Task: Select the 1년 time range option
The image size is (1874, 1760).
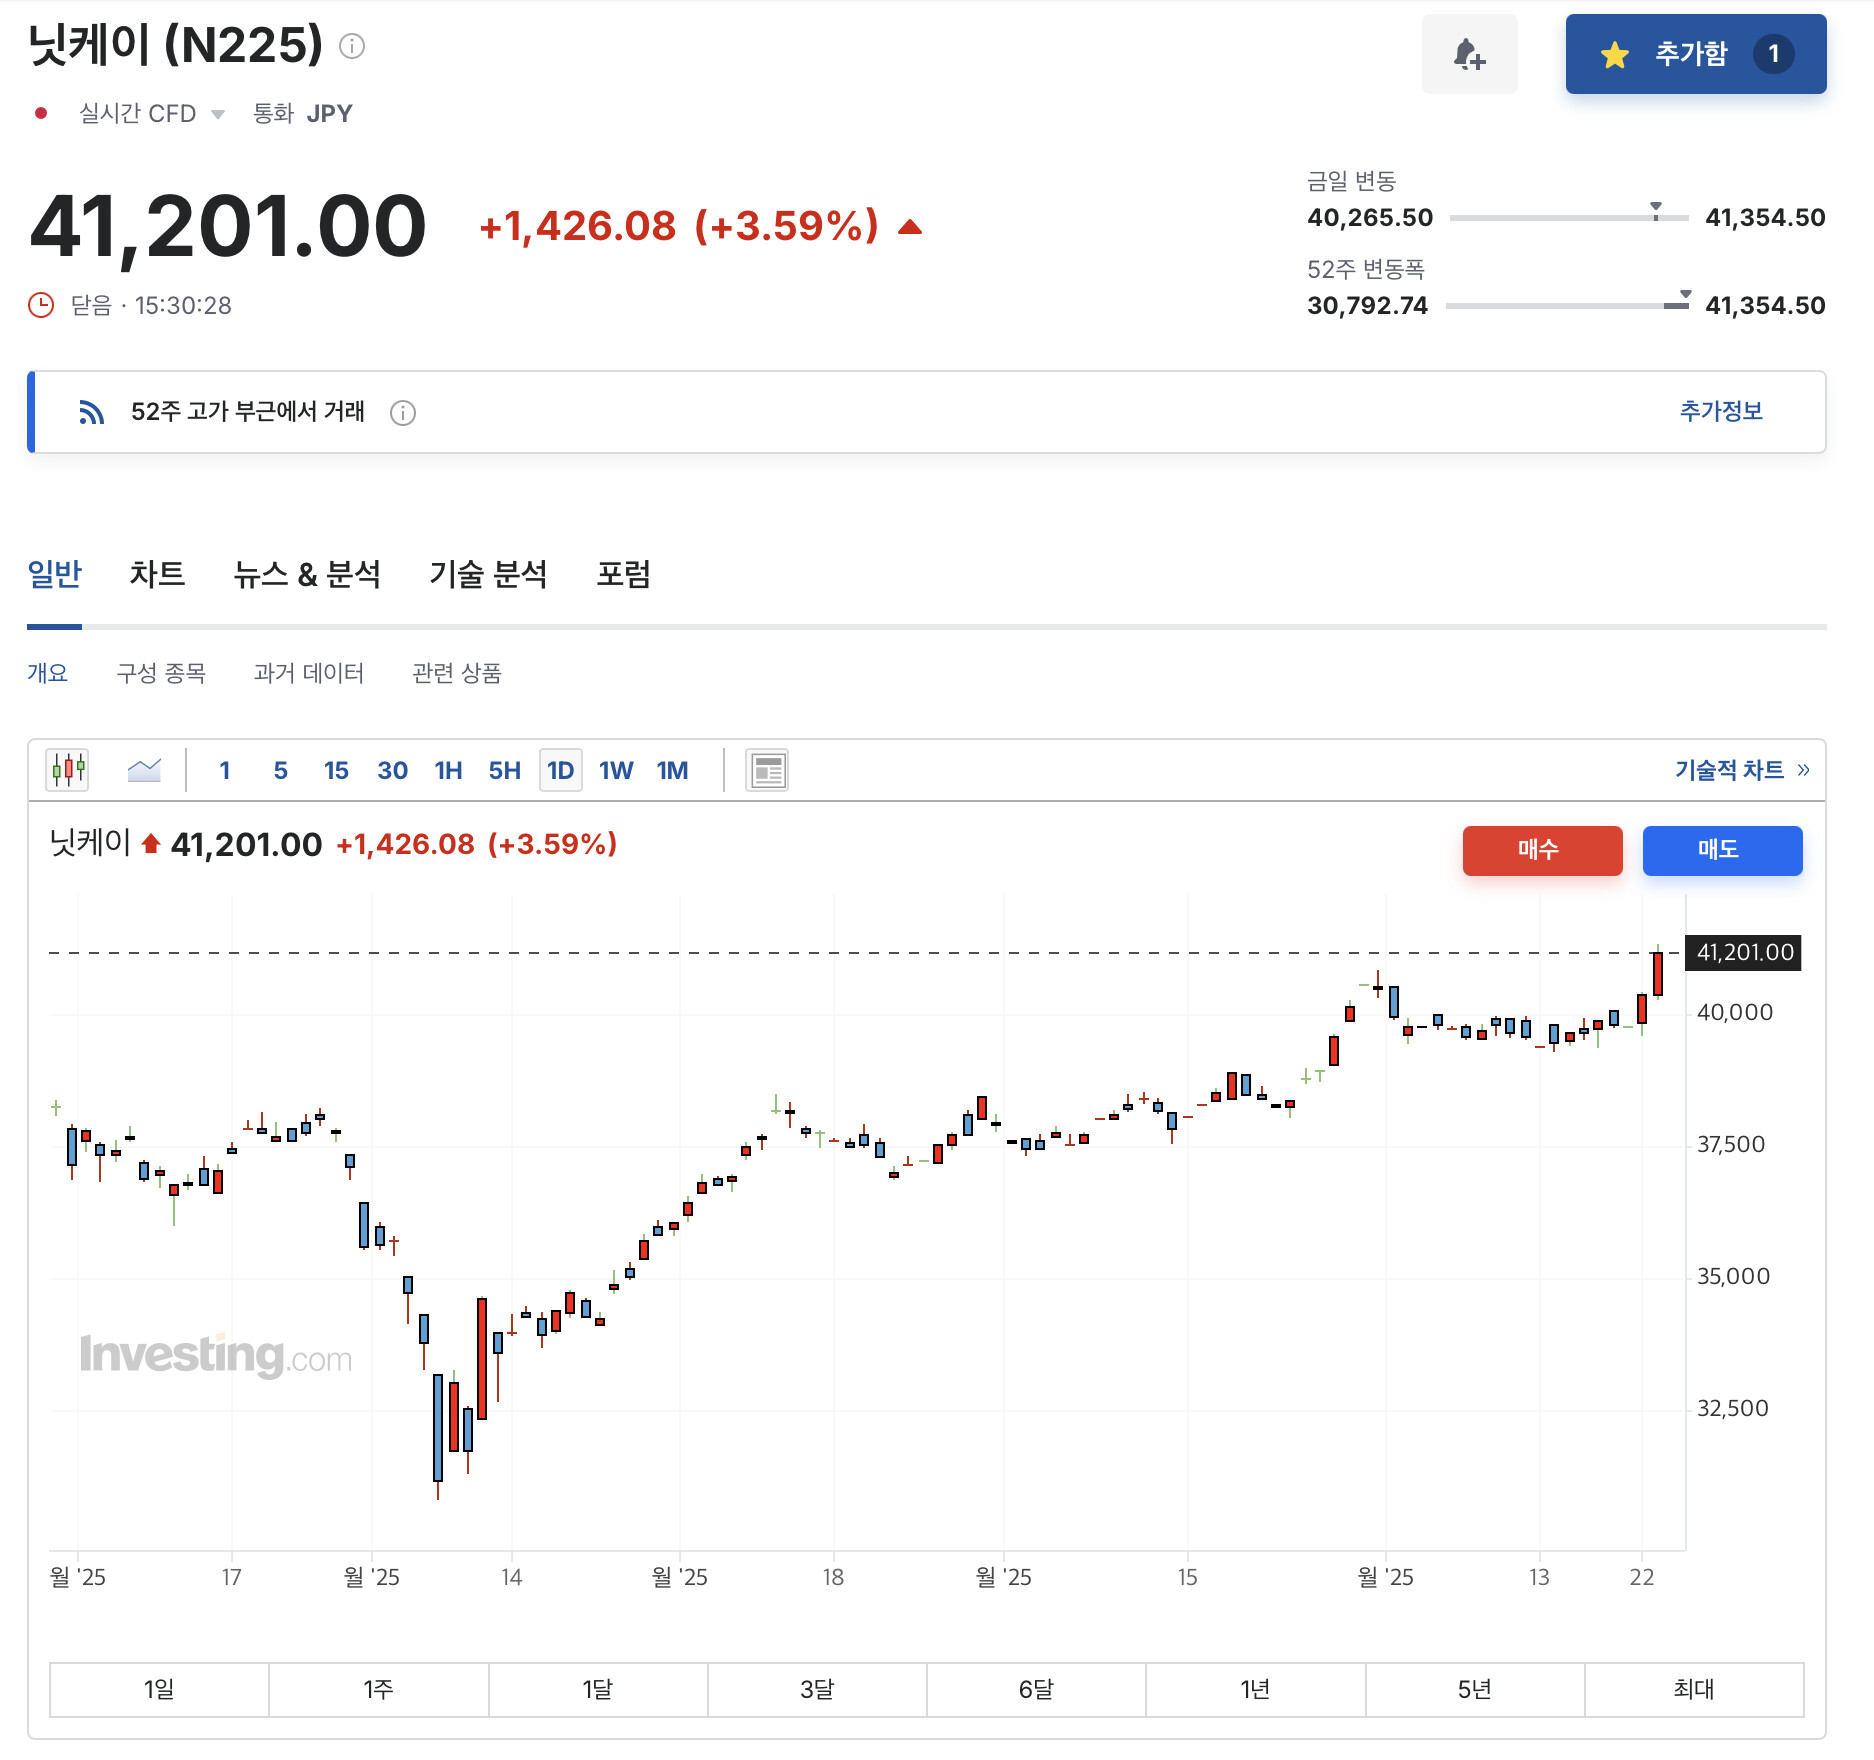Action: point(1255,1690)
